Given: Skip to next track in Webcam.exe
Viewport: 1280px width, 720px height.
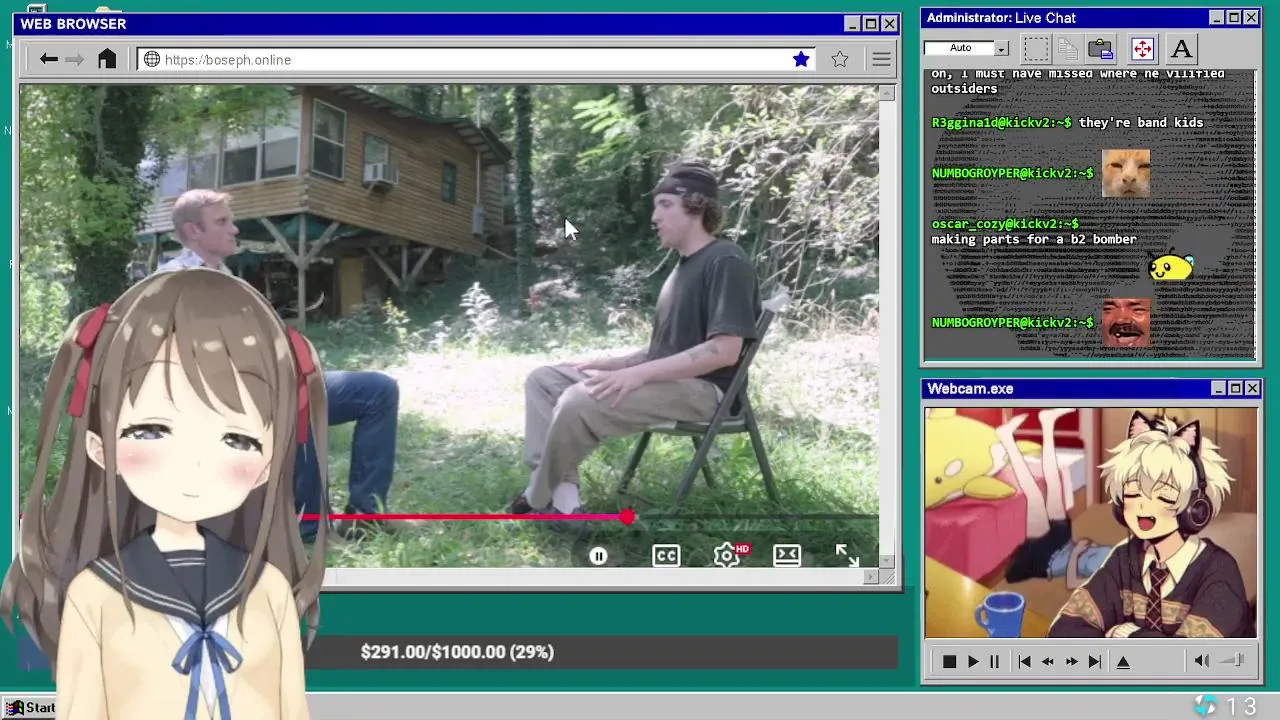Looking at the screenshot, I should click(1094, 662).
